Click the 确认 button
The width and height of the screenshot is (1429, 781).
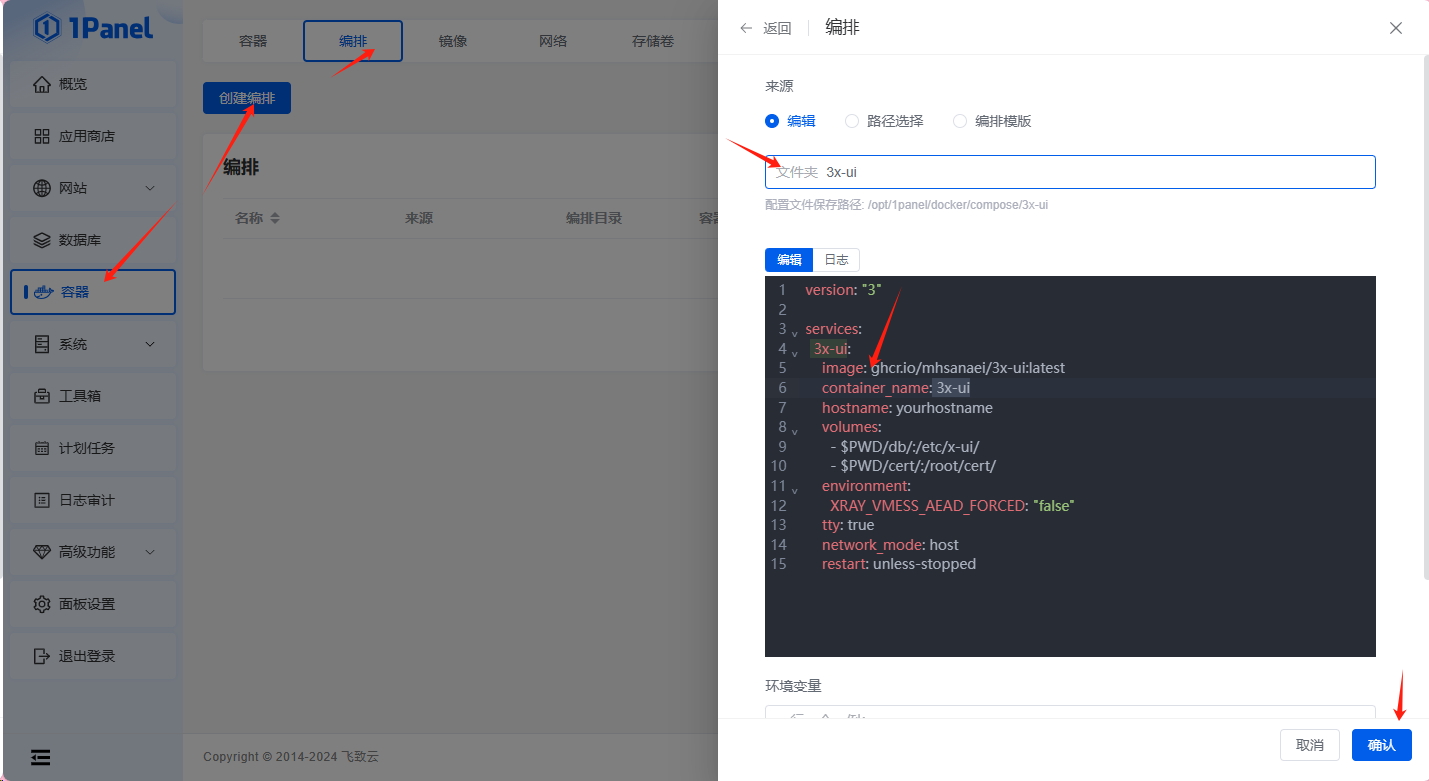[1381, 745]
